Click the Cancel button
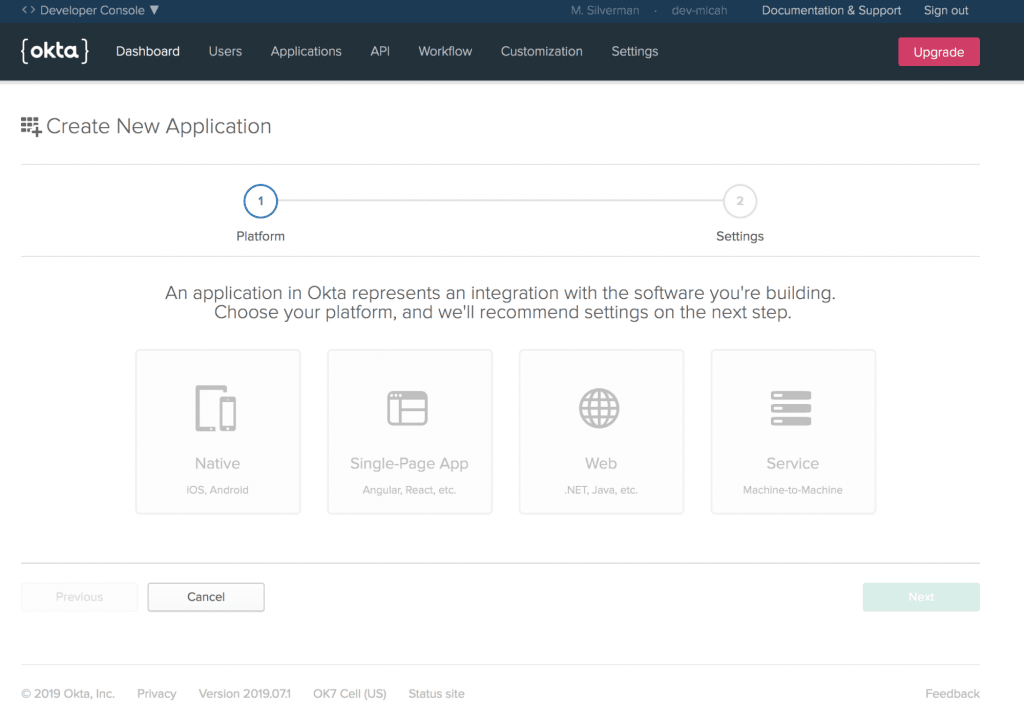This screenshot has width=1024, height=721. click(x=206, y=597)
